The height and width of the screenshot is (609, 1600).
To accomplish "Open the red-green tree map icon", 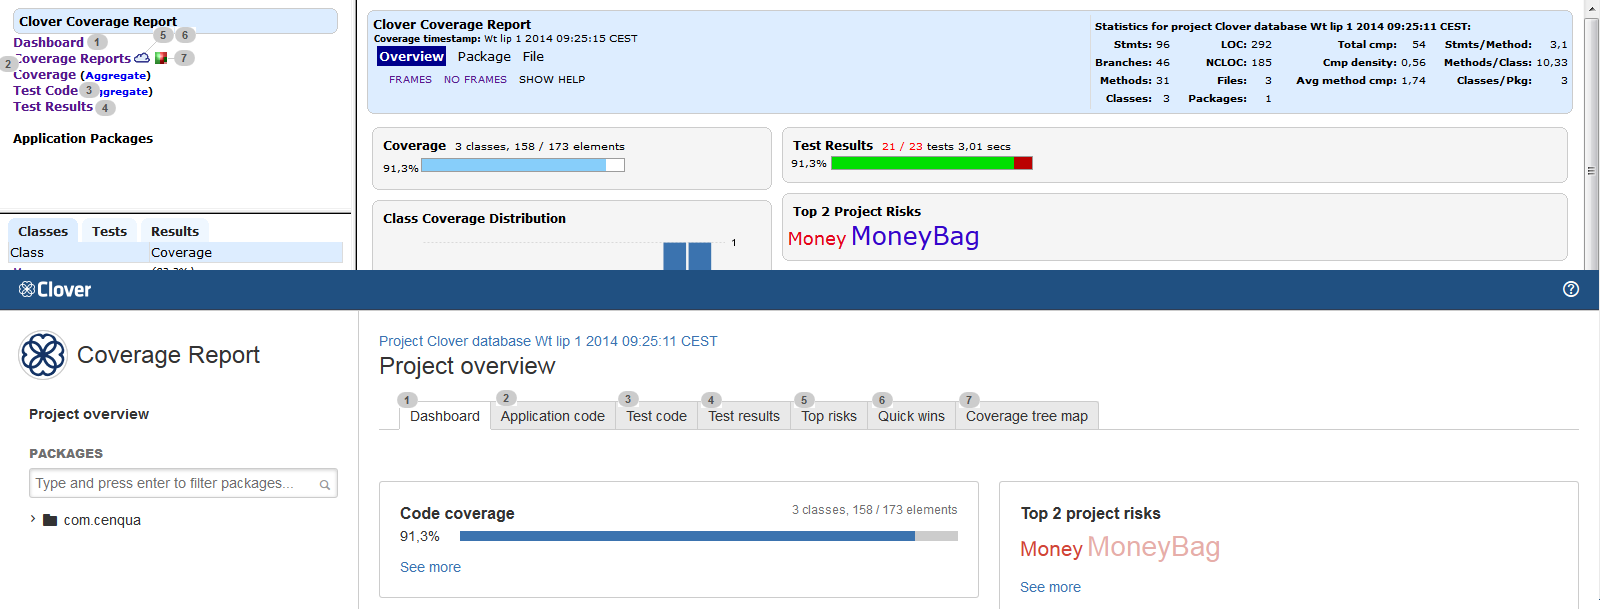I will coord(161,58).
